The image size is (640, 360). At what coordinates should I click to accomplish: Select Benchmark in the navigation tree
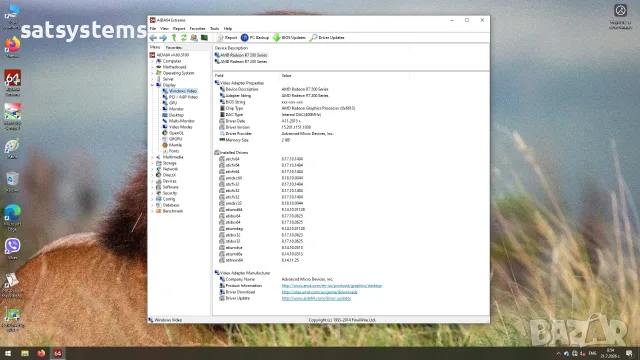[173, 211]
